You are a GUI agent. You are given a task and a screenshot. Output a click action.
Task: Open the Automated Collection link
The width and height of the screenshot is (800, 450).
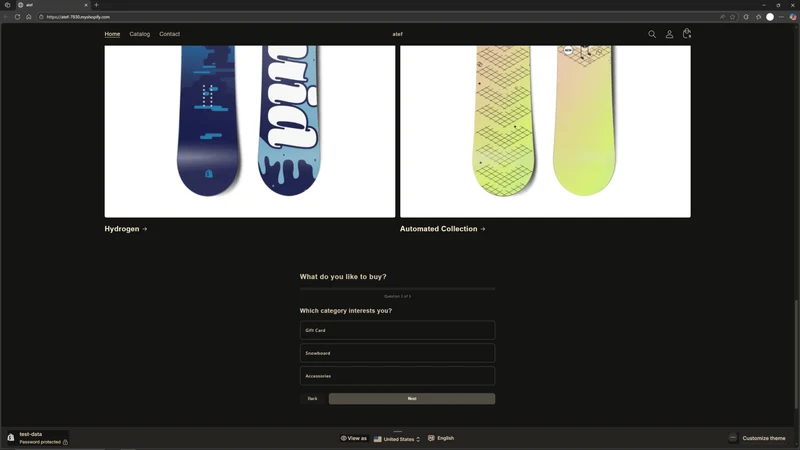[442, 229]
